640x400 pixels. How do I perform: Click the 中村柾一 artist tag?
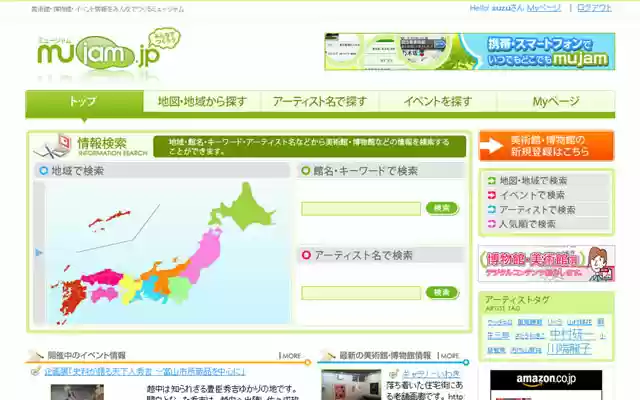[572, 335]
